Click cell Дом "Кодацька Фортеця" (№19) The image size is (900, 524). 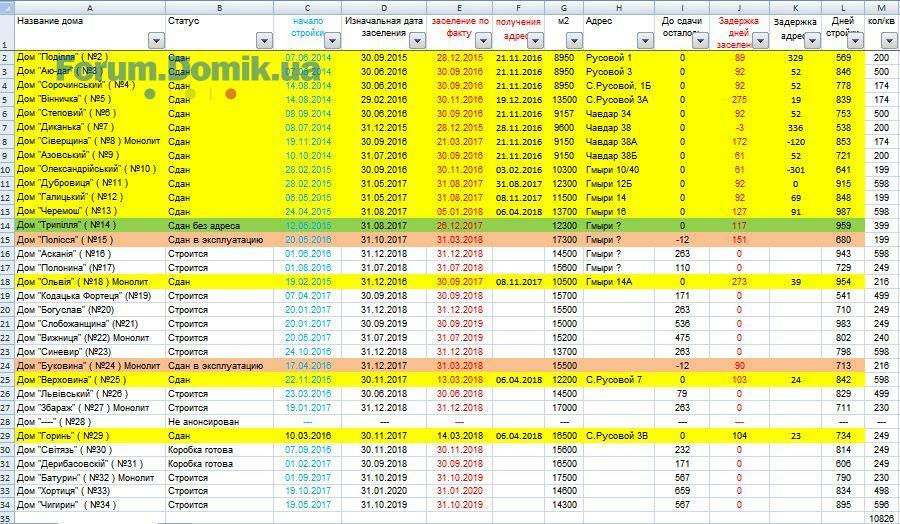click(90, 296)
